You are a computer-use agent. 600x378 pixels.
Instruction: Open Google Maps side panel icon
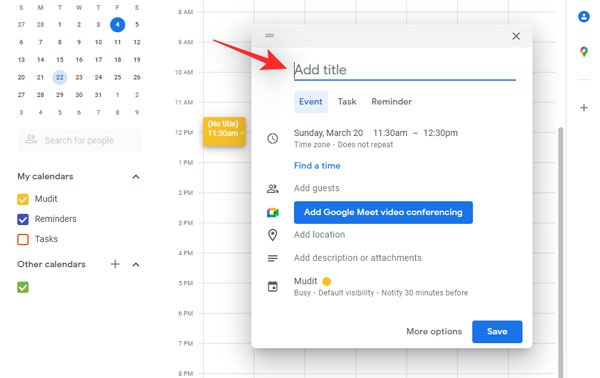[x=584, y=51]
